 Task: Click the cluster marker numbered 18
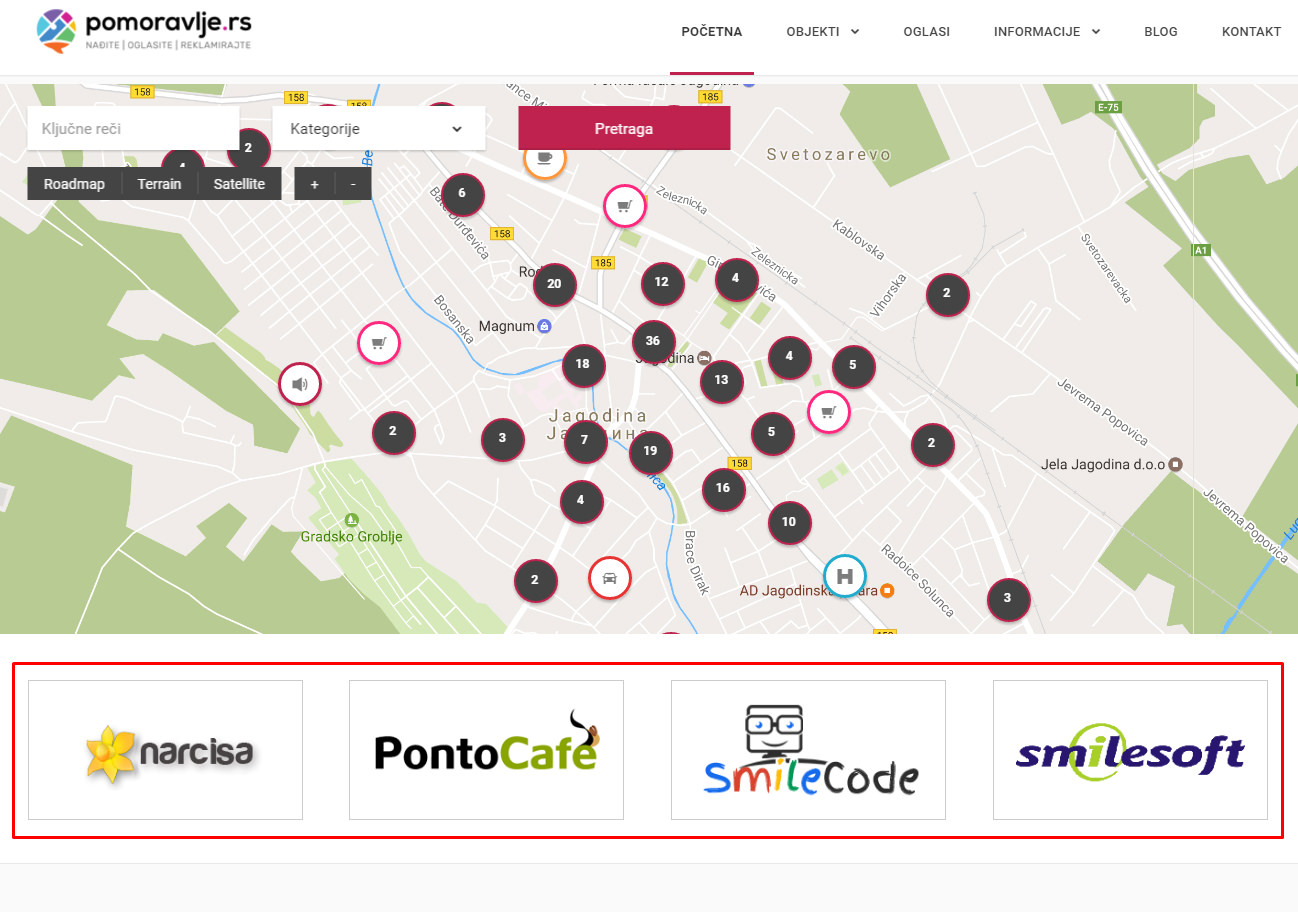pos(584,365)
